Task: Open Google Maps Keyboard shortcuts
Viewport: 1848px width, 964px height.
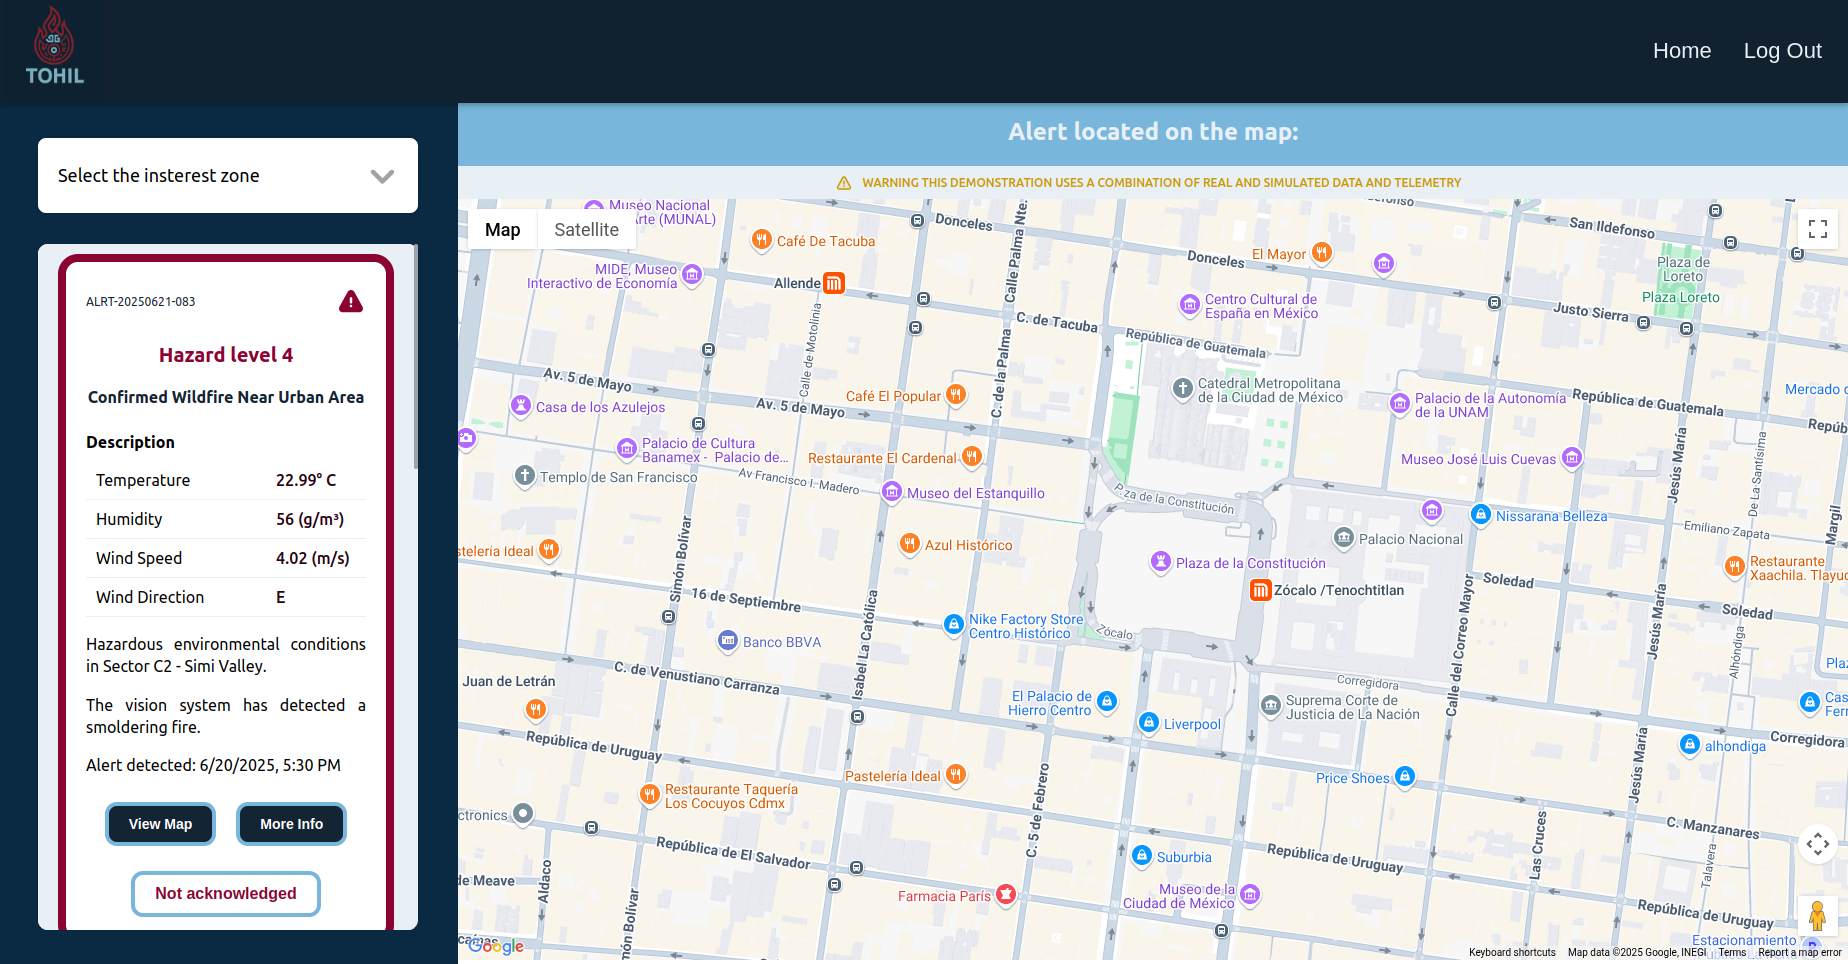Action: click(1512, 953)
